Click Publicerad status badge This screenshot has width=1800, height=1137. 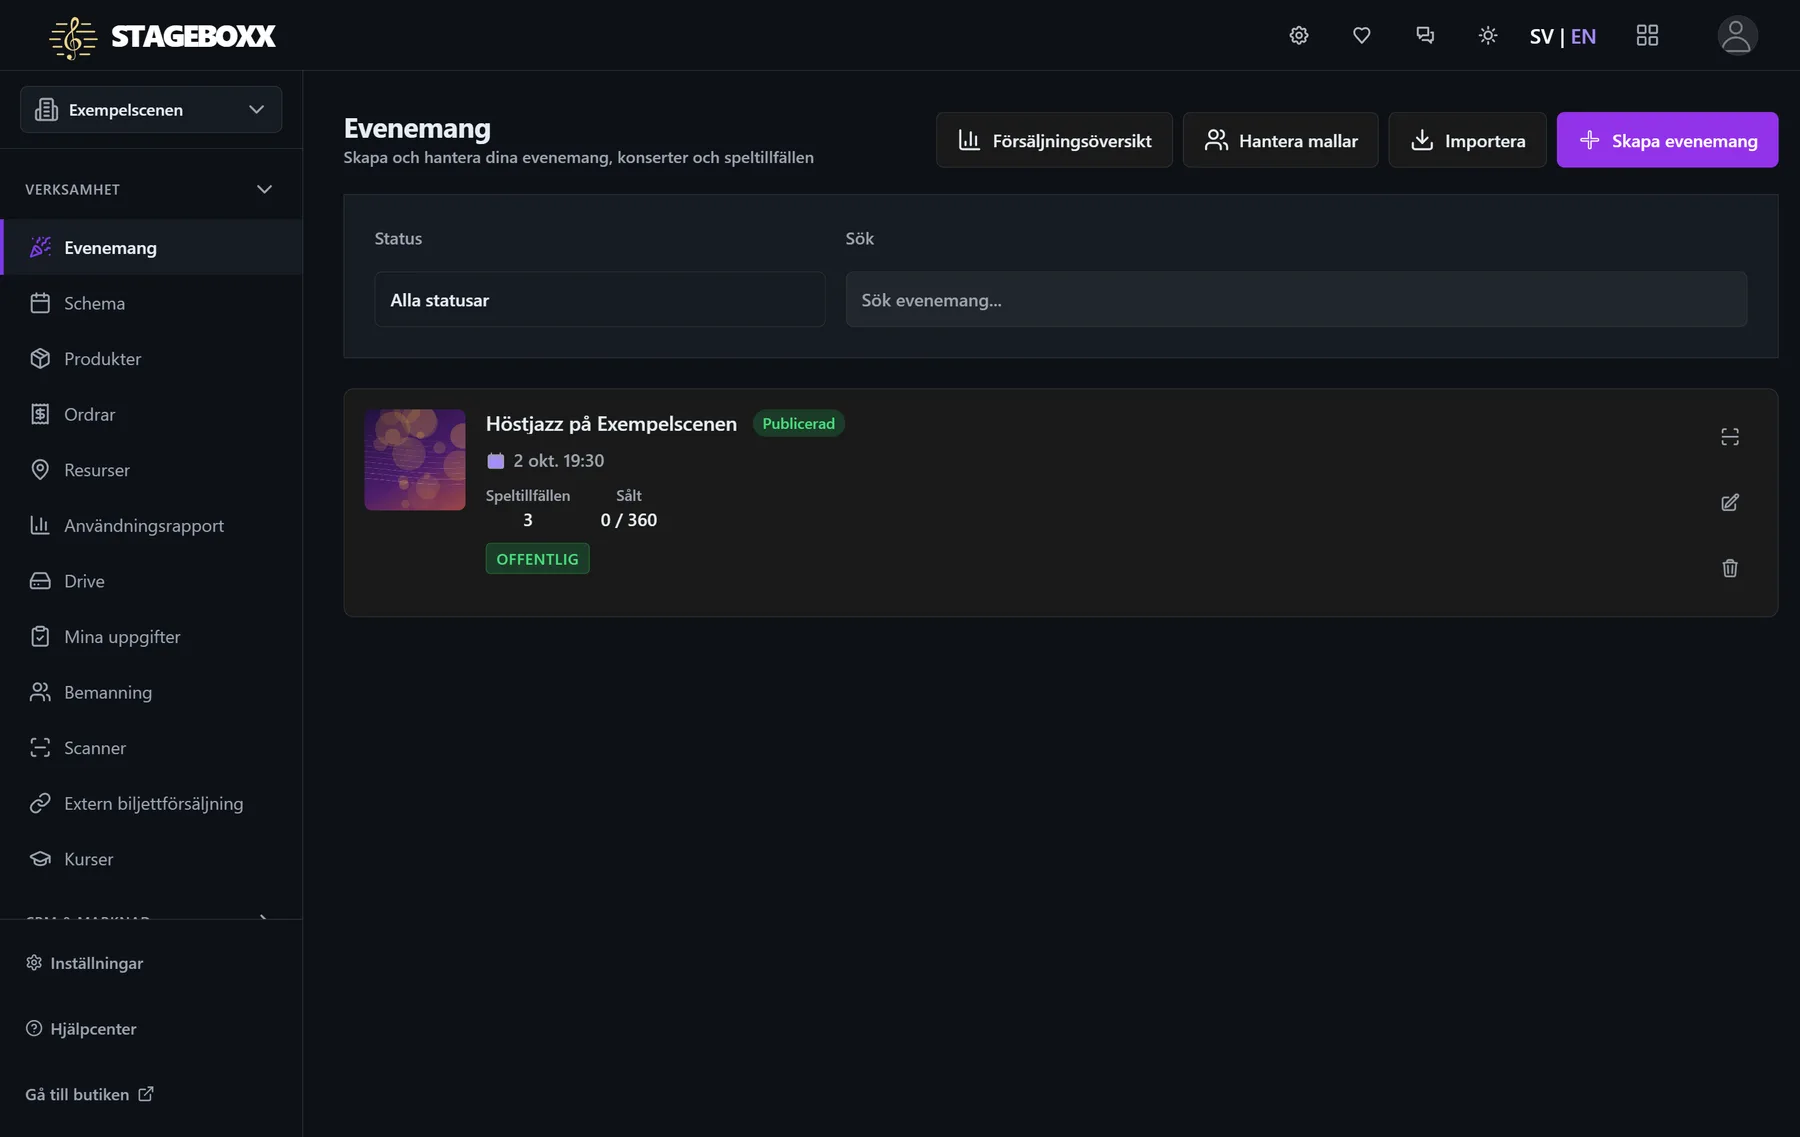point(798,424)
